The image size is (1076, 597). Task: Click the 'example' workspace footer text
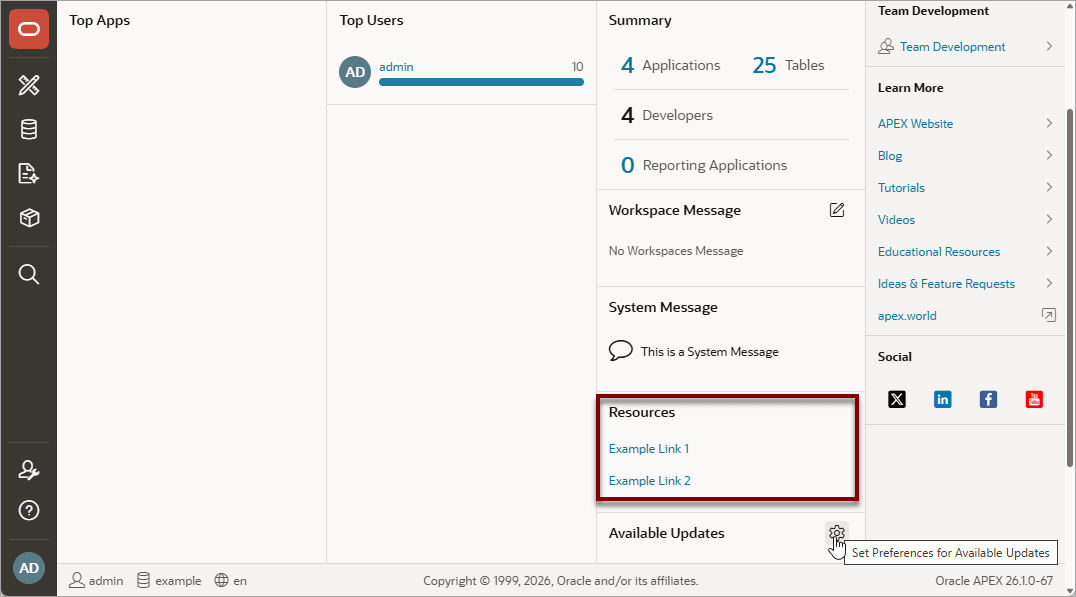tap(178, 581)
